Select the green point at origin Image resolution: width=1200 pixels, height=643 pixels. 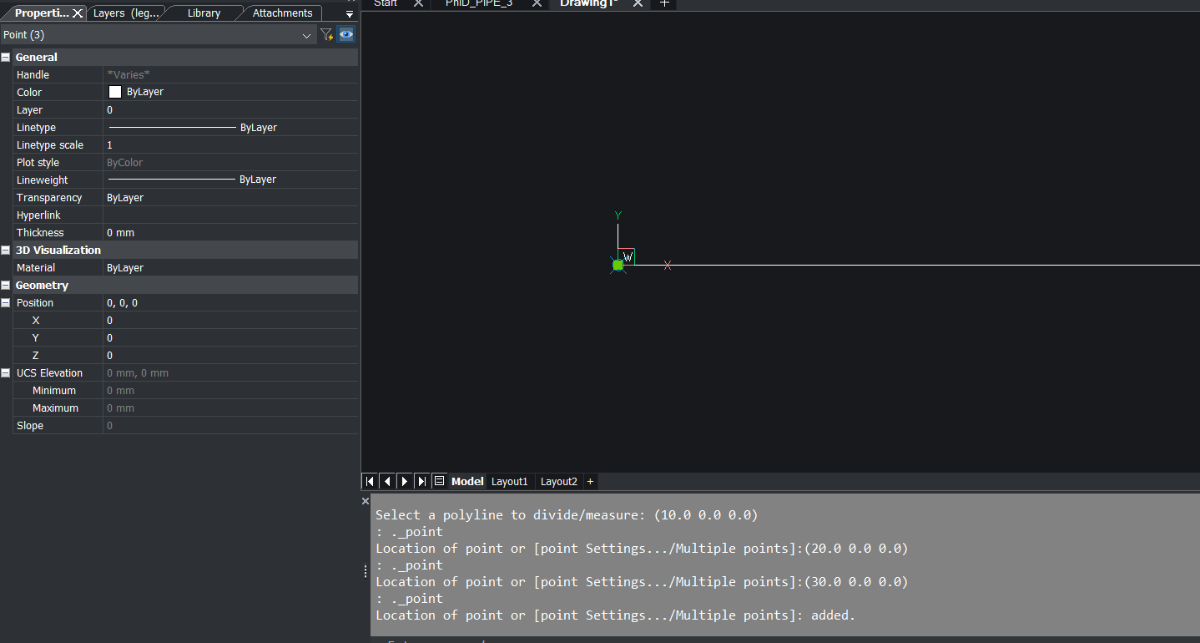click(618, 265)
